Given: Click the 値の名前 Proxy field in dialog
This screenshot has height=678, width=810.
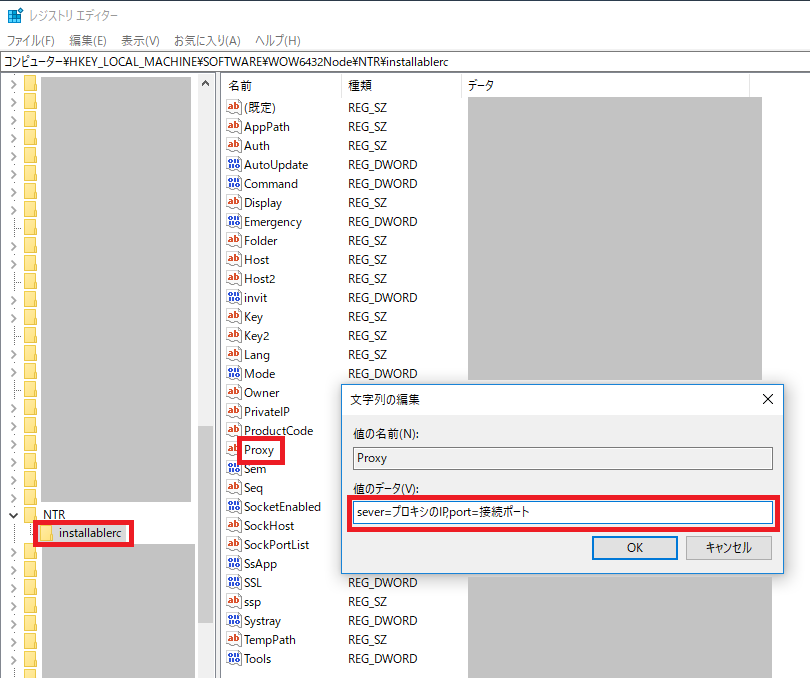Looking at the screenshot, I should coord(563,458).
